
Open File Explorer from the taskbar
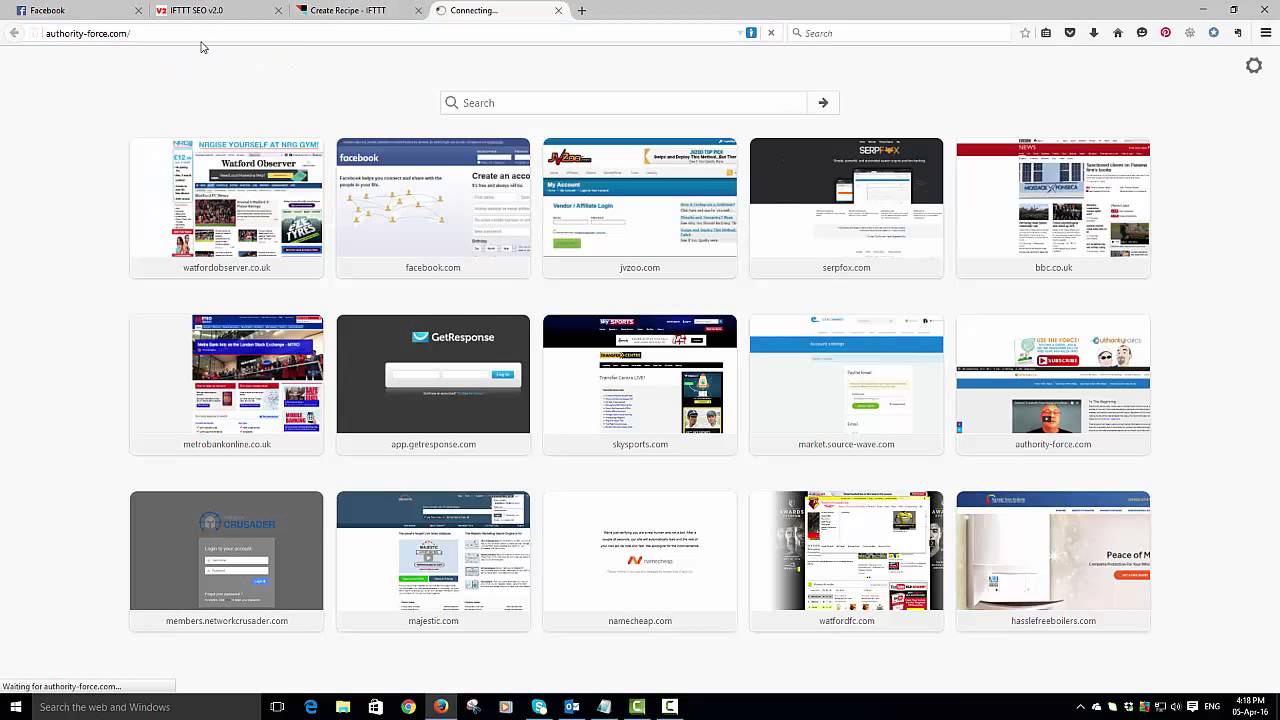pos(343,707)
